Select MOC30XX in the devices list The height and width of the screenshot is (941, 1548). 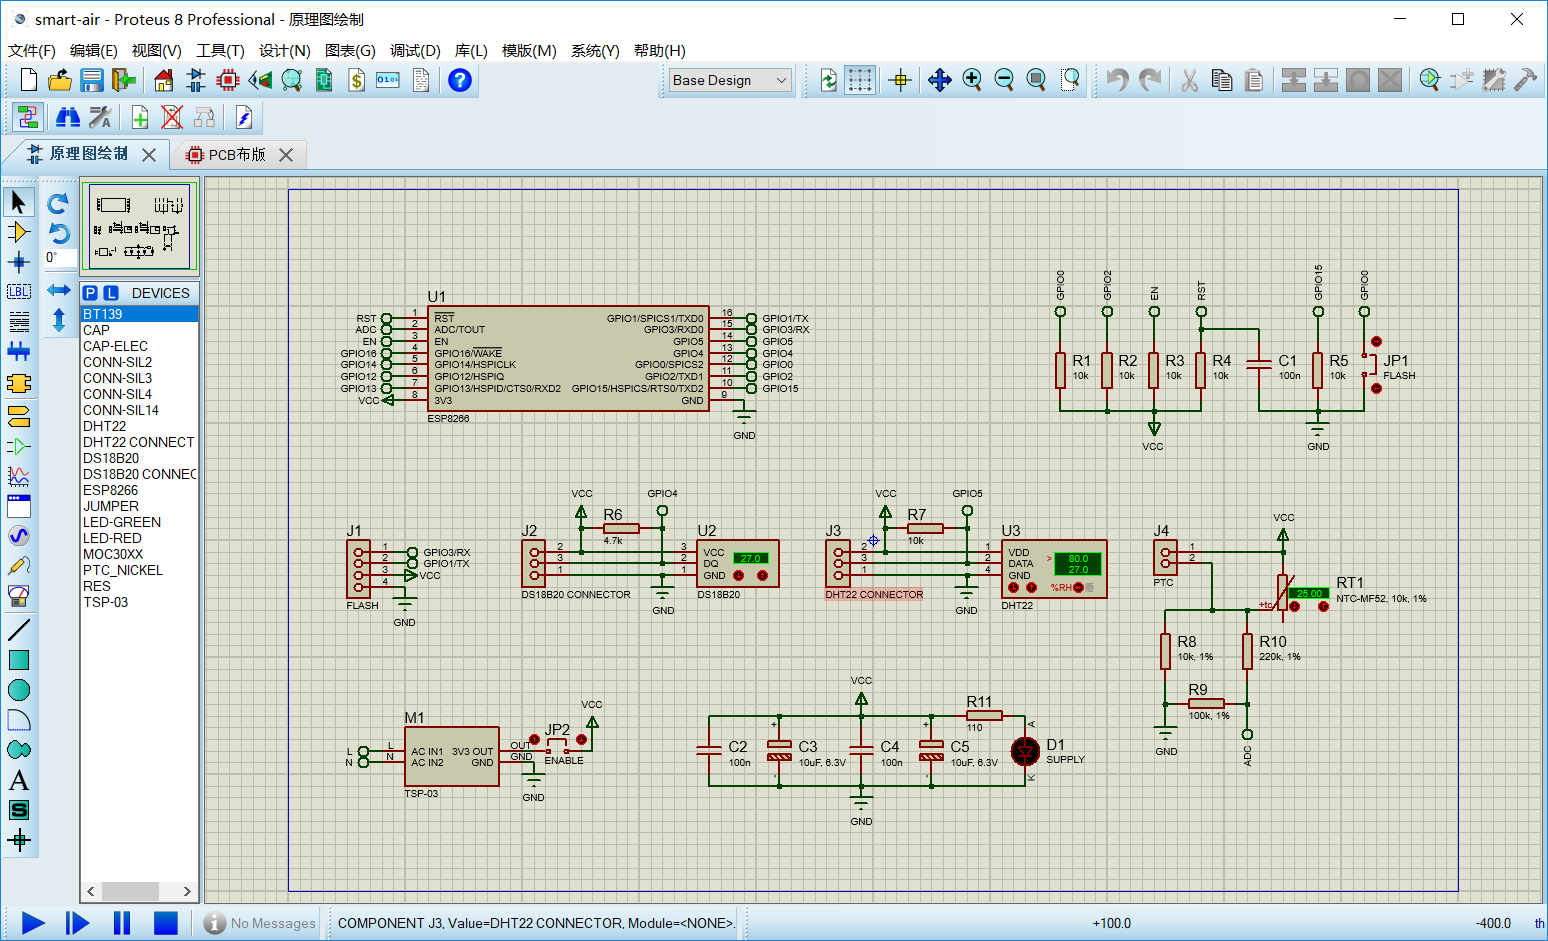click(x=139, y=554)
